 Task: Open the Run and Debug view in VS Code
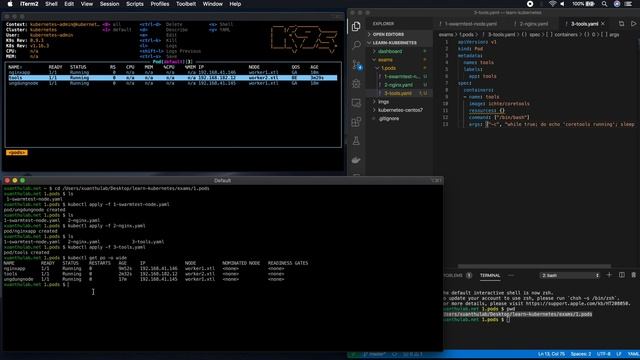(356, 83)
